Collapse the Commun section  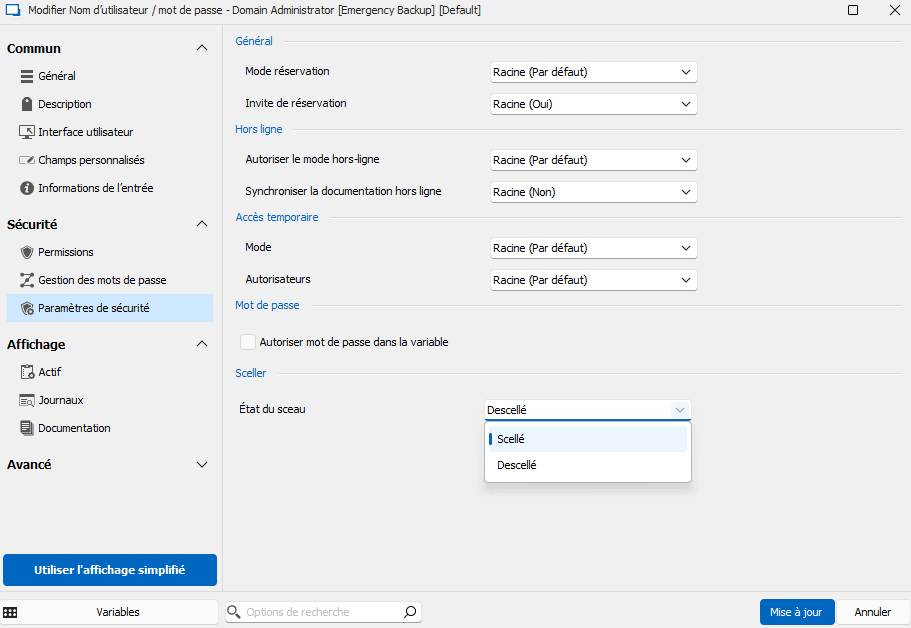200,47
